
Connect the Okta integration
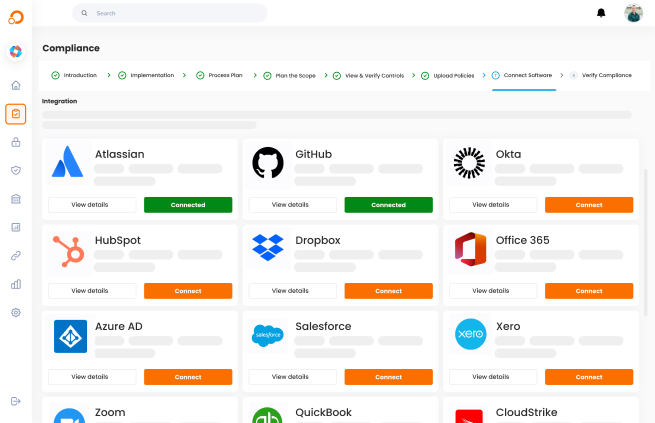(588, 205)
